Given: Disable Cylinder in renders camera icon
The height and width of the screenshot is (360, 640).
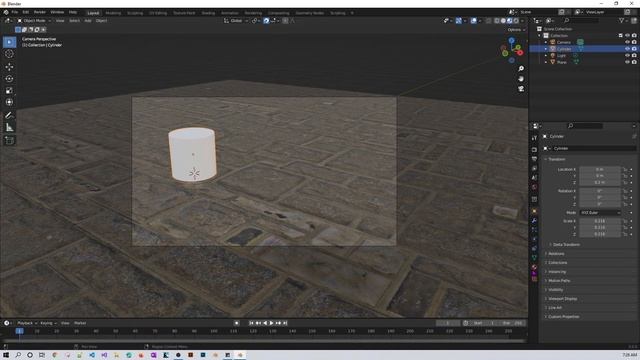Looking at the screenshot, I should click(x=634, y=49).
